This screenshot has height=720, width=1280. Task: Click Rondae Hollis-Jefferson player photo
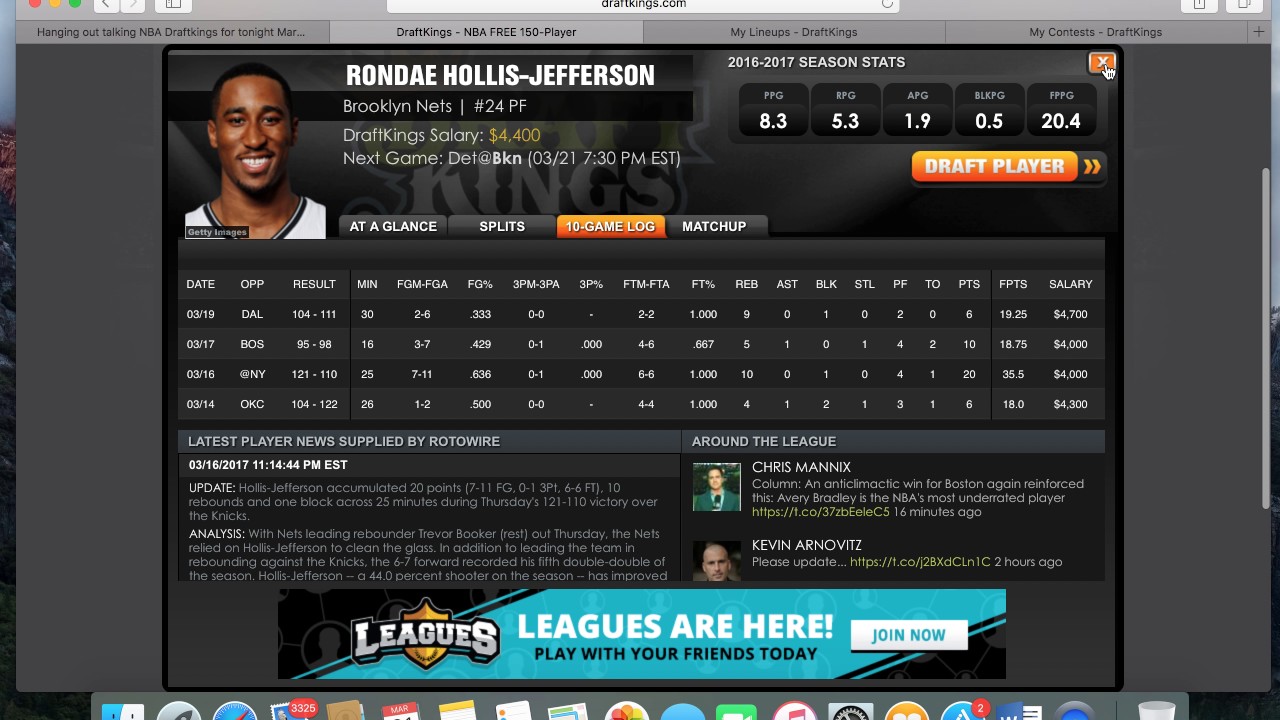(255, 150)
